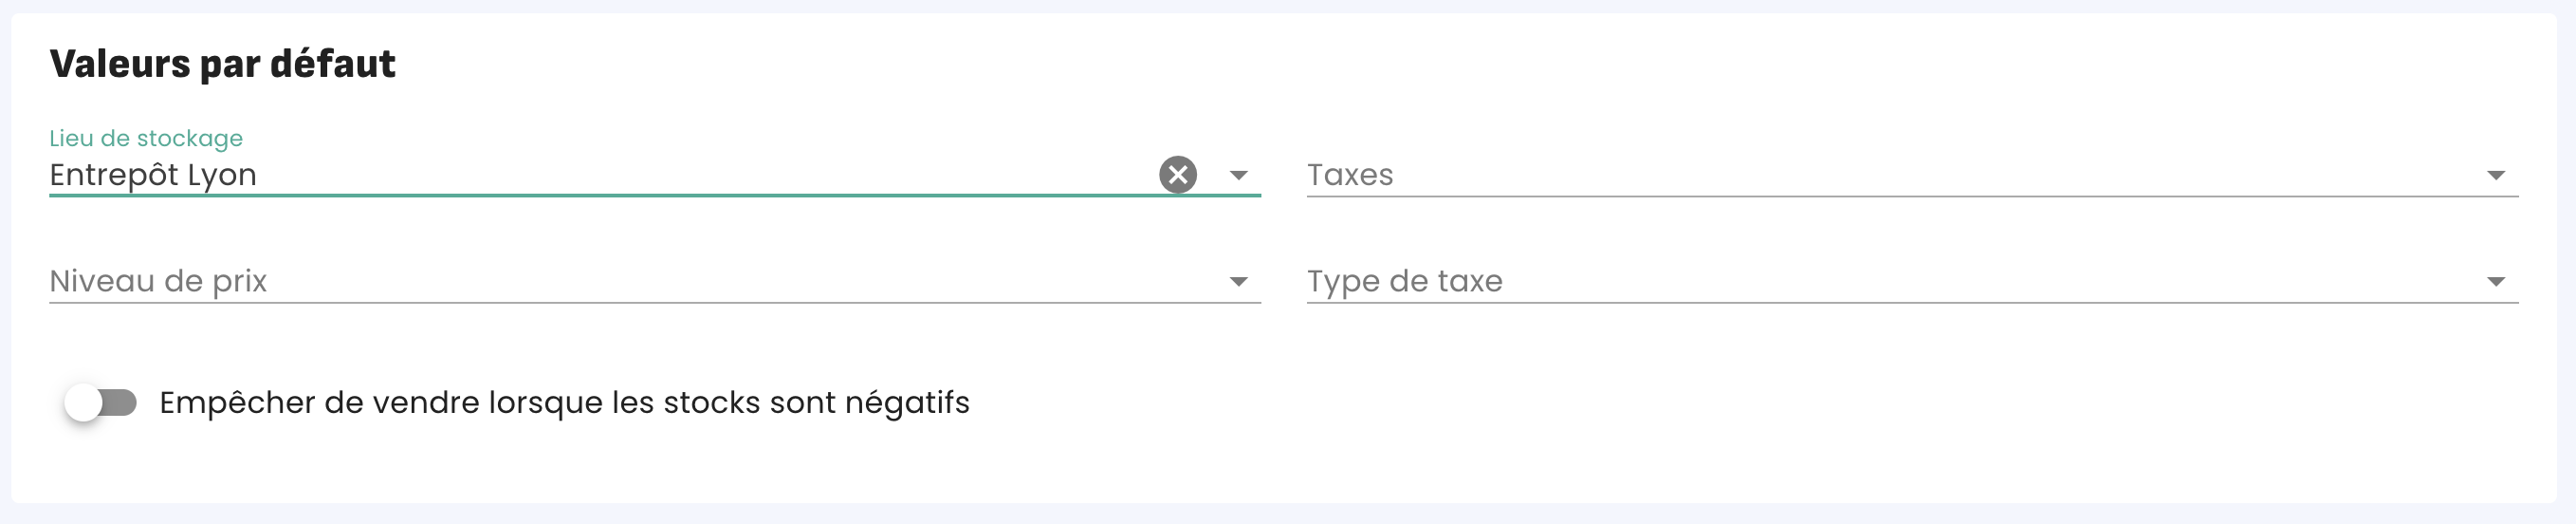
Task: Open the Type de taxe dropdown arrow
Action: [2495, 282]
